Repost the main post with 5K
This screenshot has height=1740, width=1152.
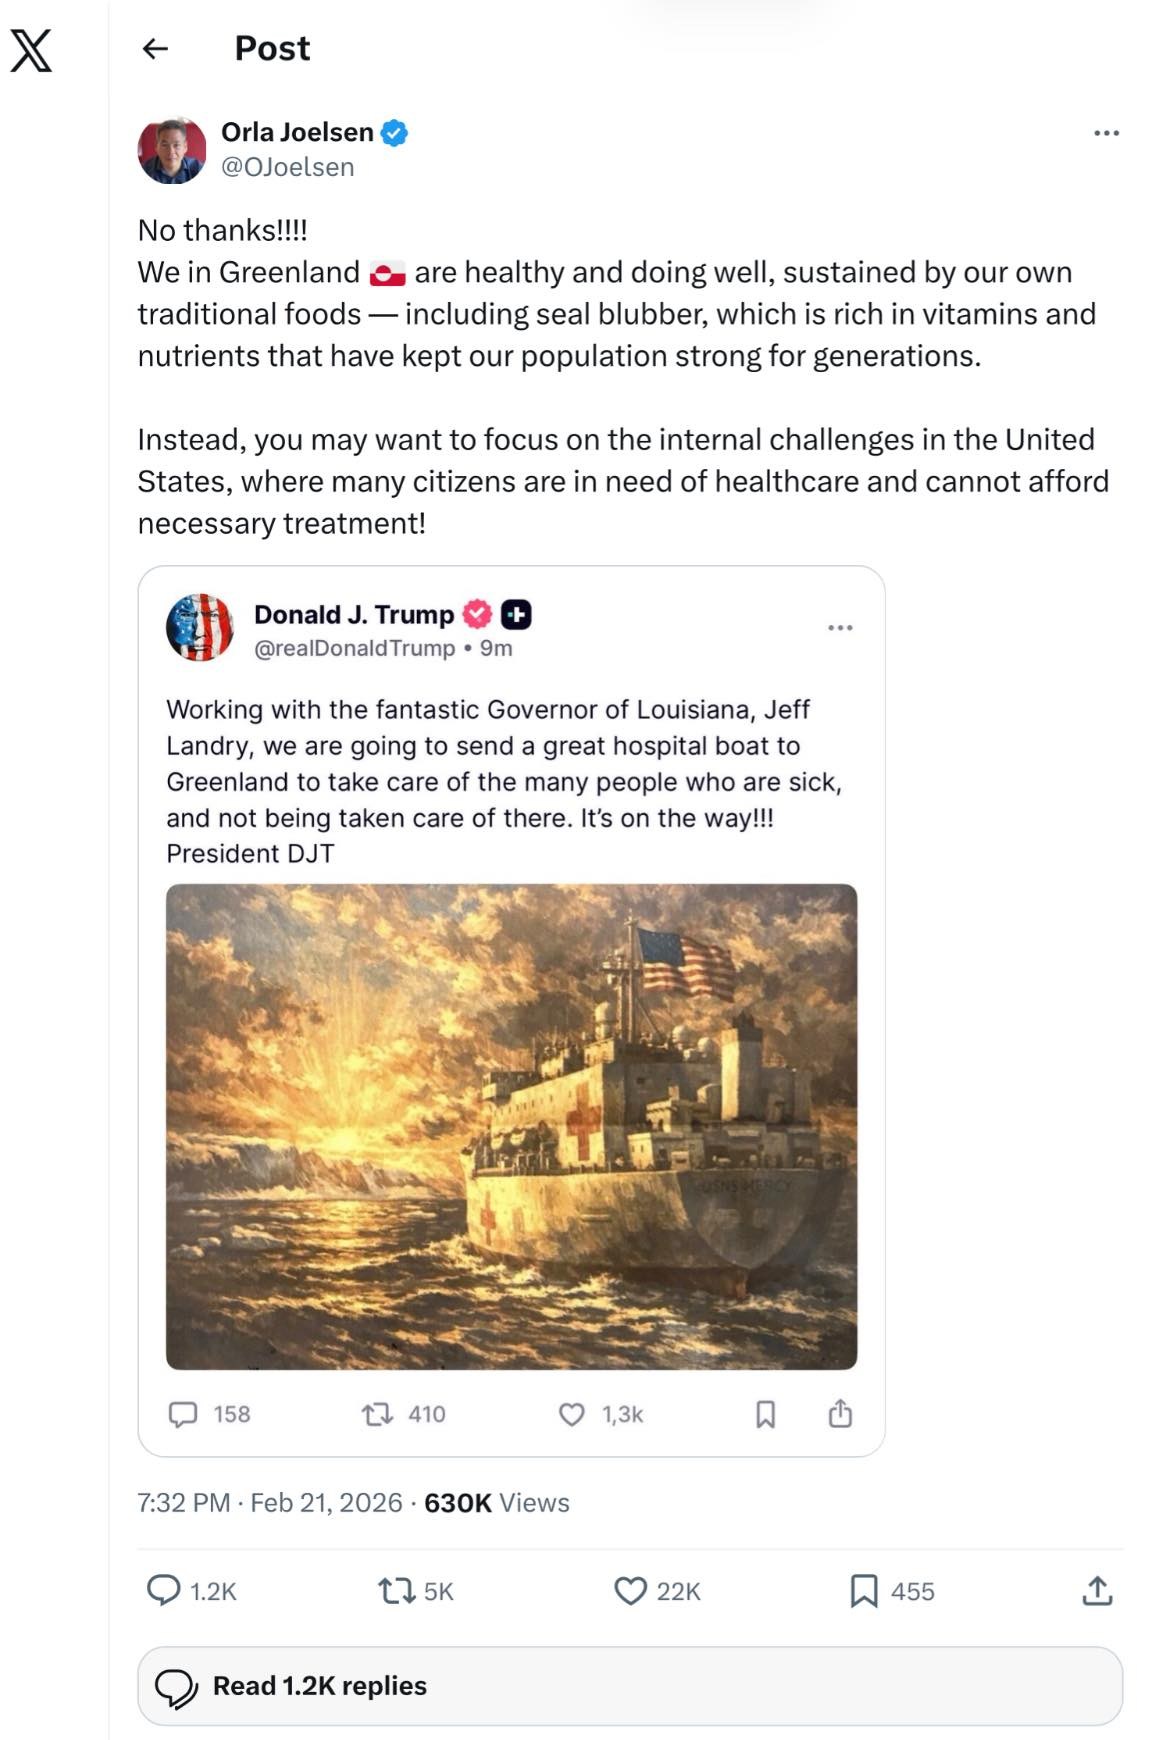coord(397,1590)
